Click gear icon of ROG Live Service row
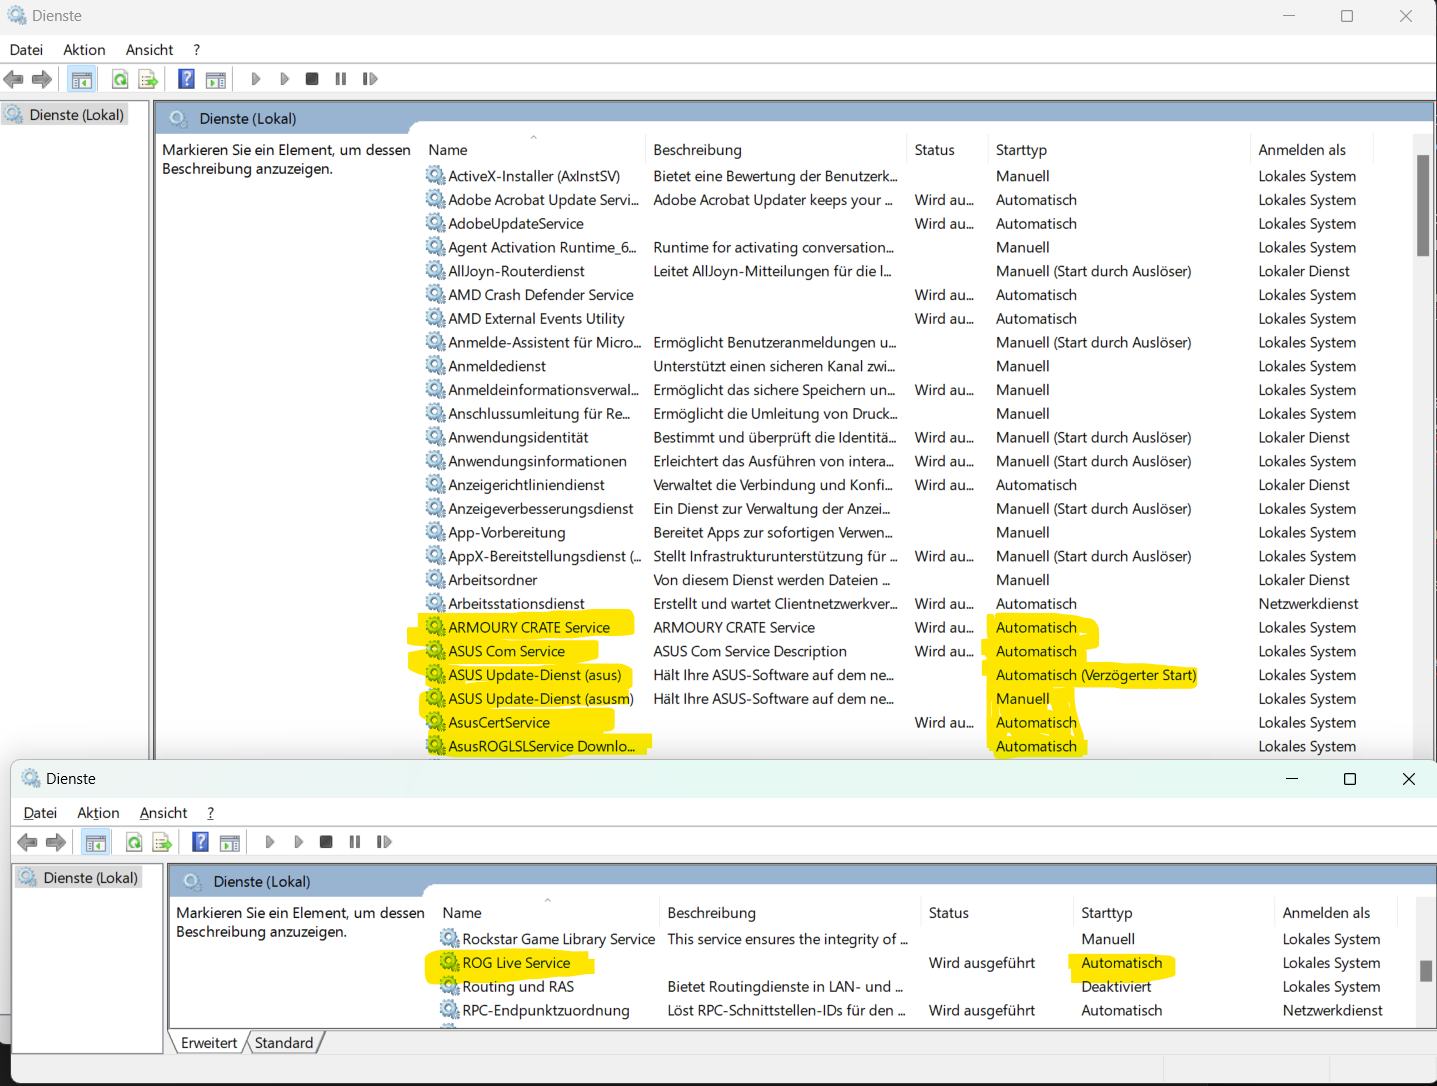The width and height of the screenshot is (1437, 1086). [449, 962]
